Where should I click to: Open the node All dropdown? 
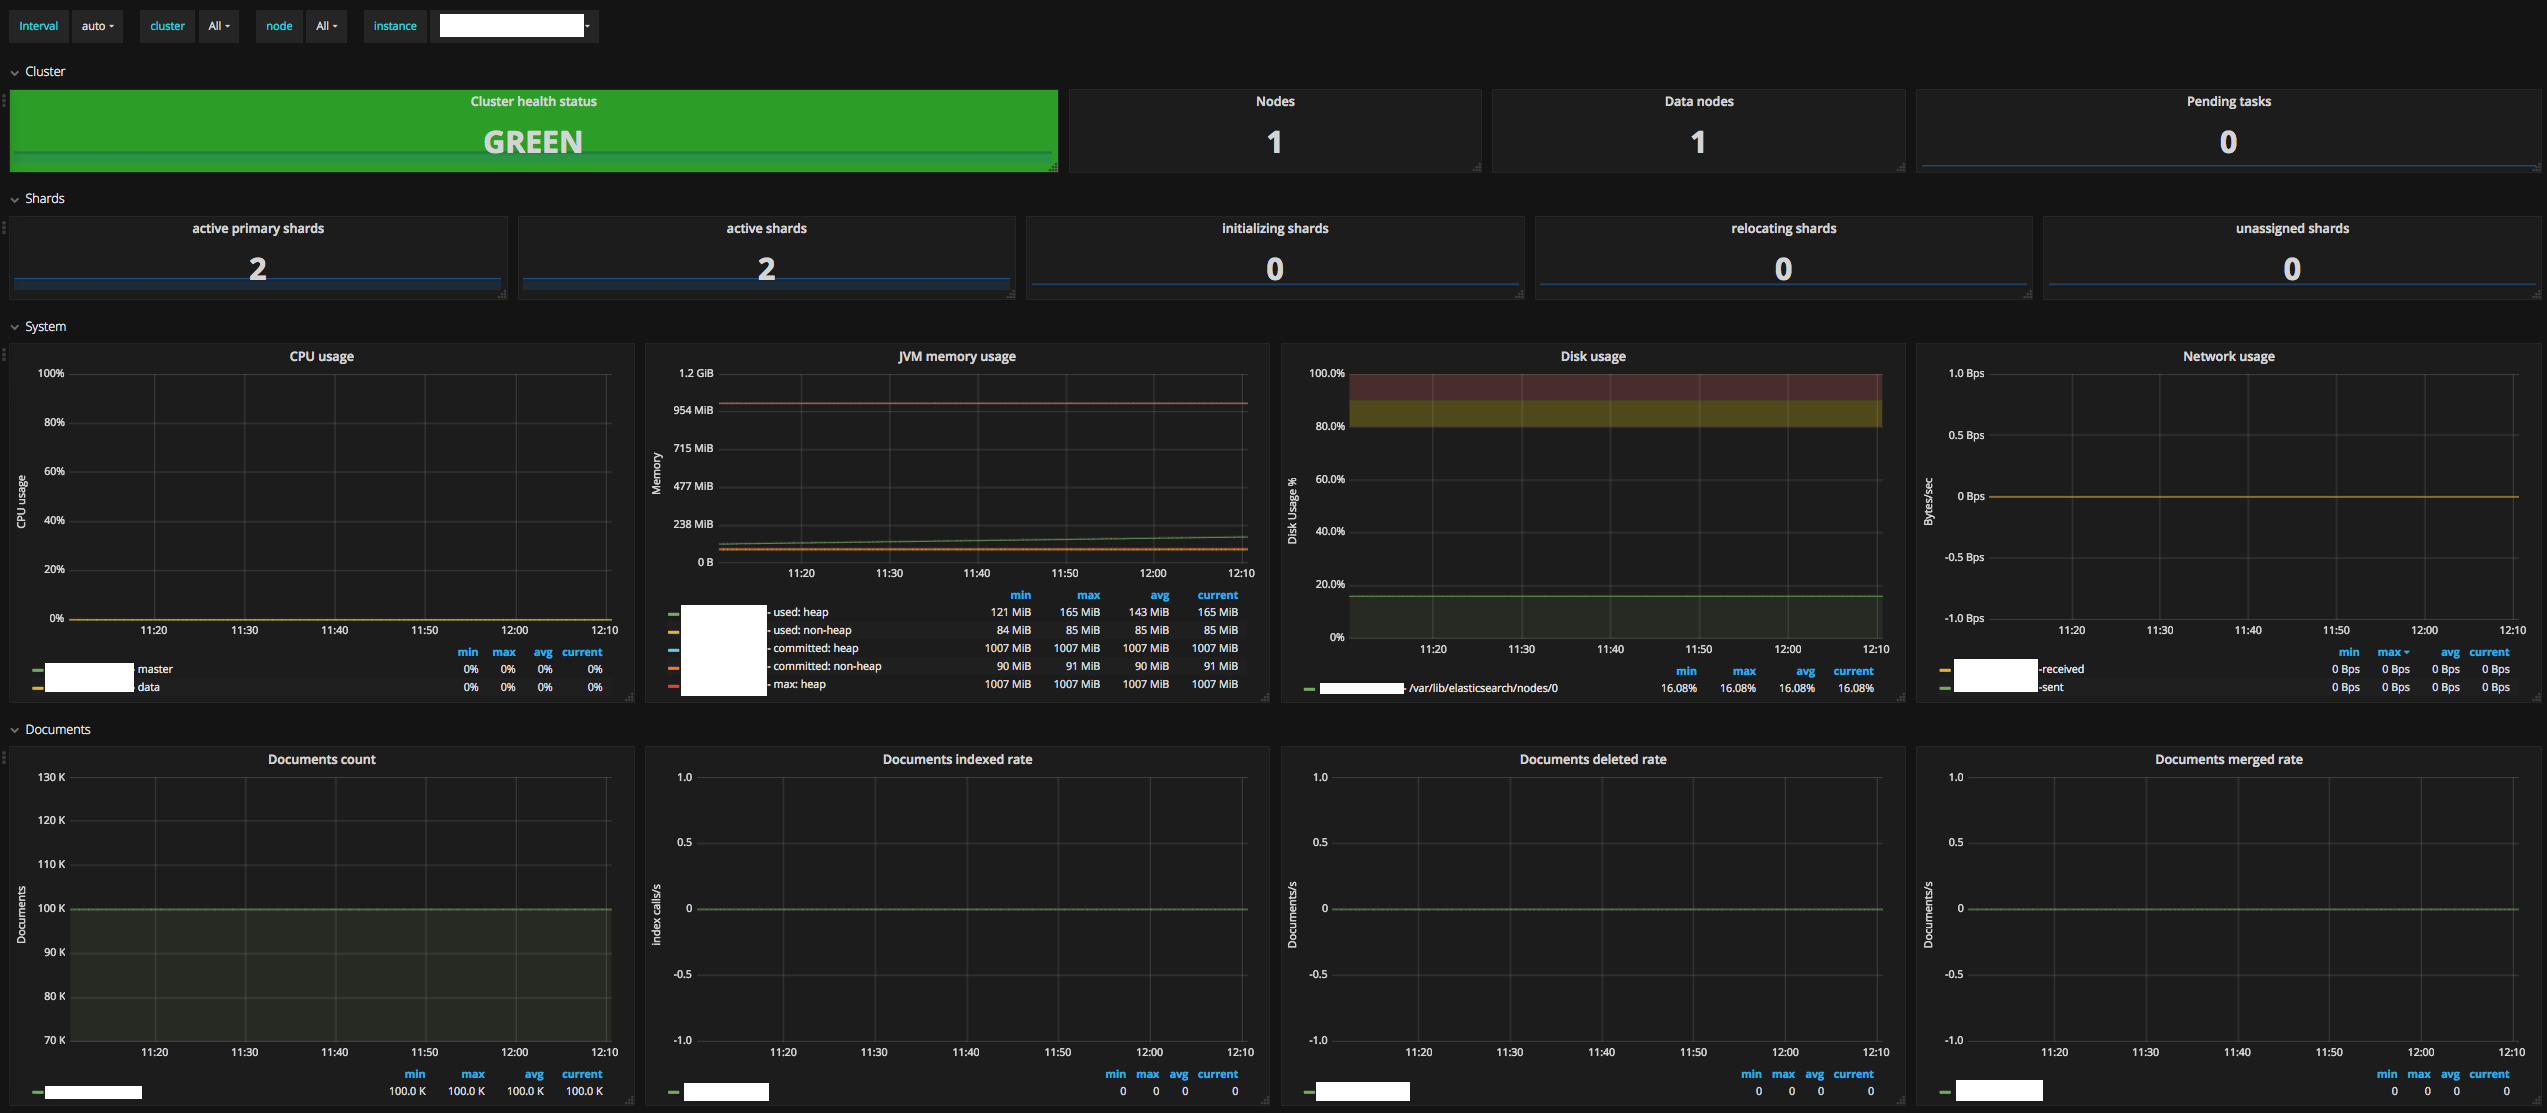click(x=327, y=26)
